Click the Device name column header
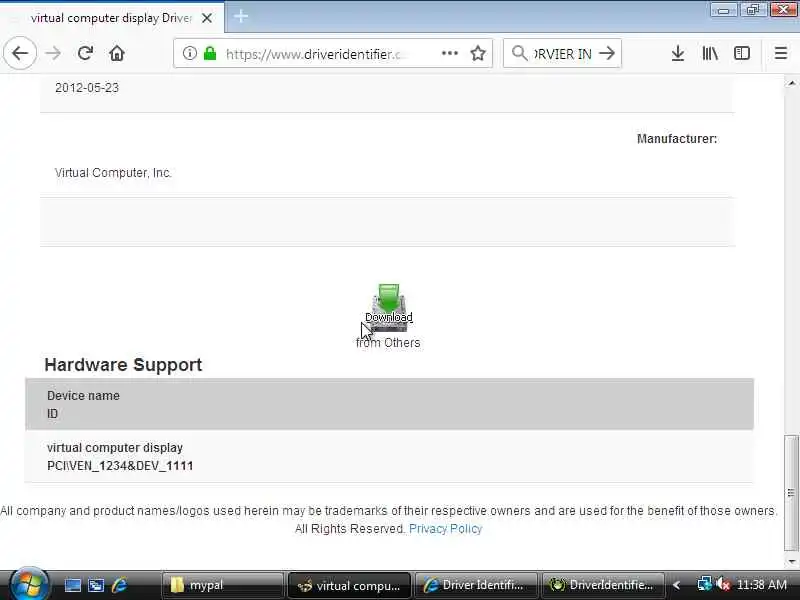The height and width of the screenshot is (600, 800). coord(83,396)
